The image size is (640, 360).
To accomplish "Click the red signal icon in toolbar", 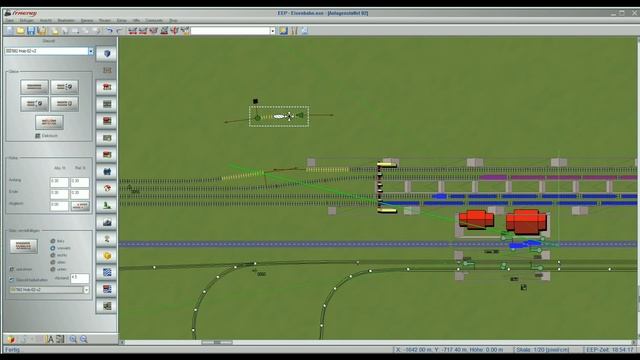I will [174, 31].
